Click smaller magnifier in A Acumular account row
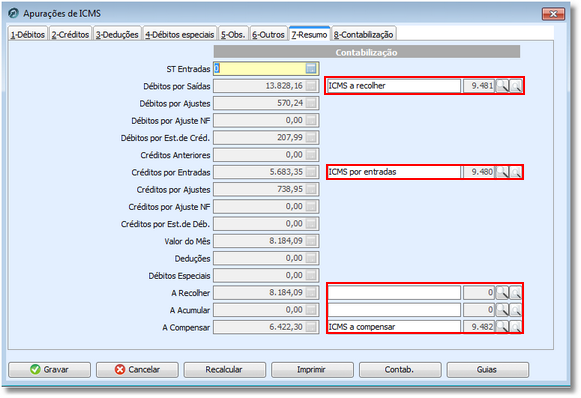This screenshot has height=398, width=581. pos(516,310)
